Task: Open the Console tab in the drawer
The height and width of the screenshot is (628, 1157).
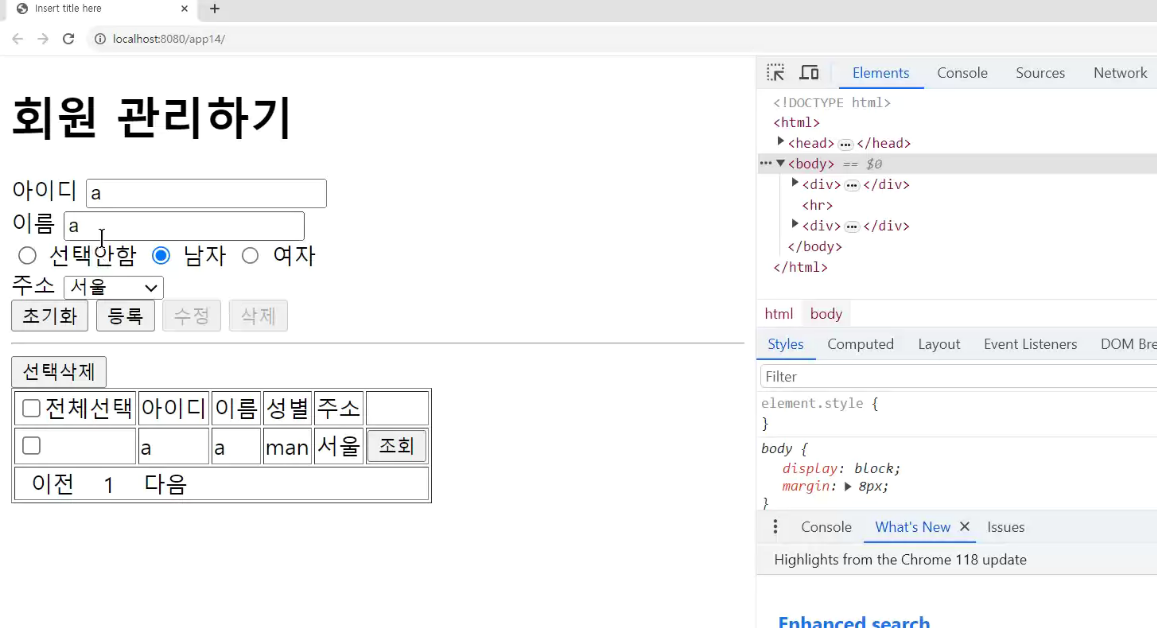Action: 826,527
